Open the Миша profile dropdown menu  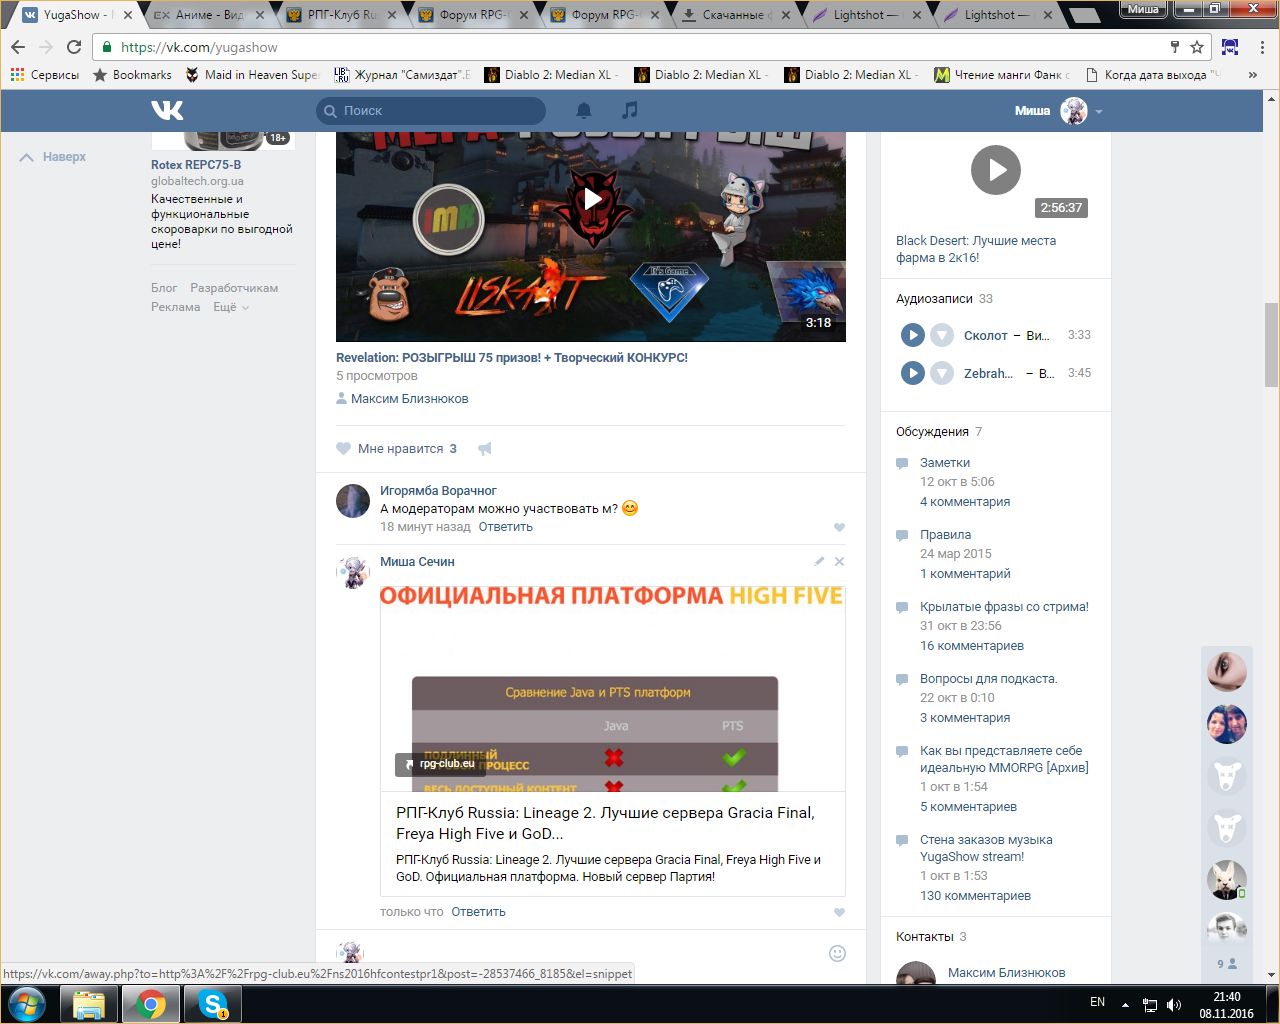(1099, 111)
